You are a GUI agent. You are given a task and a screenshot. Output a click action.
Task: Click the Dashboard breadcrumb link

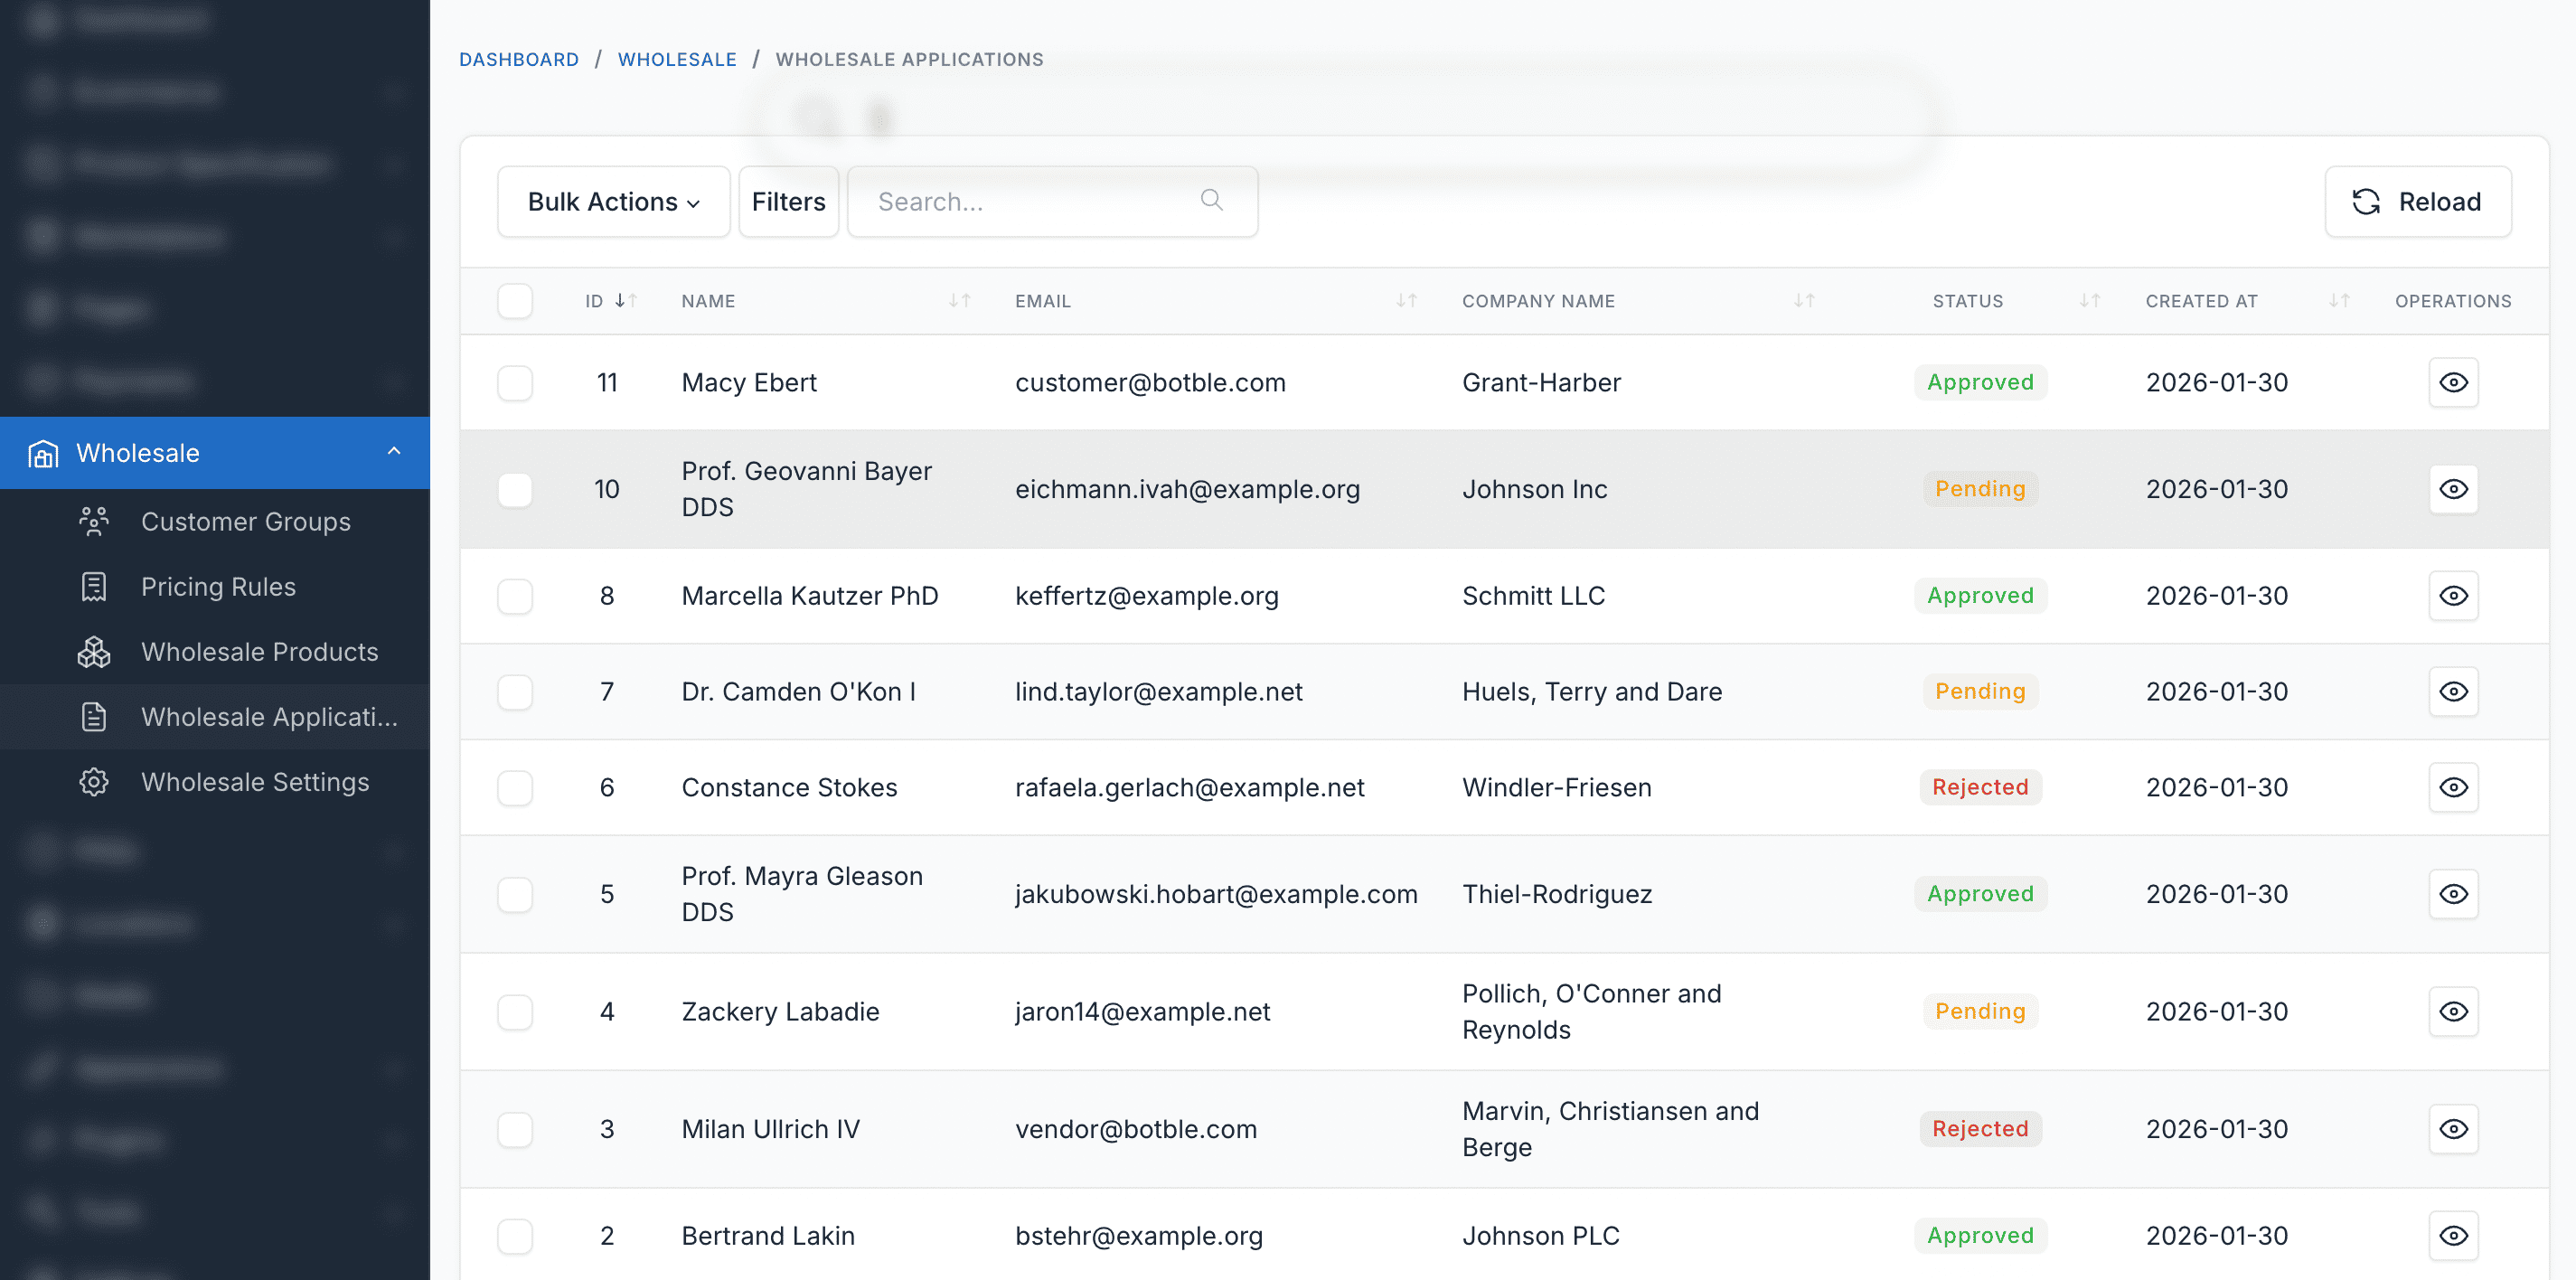[x=519, y=60]
